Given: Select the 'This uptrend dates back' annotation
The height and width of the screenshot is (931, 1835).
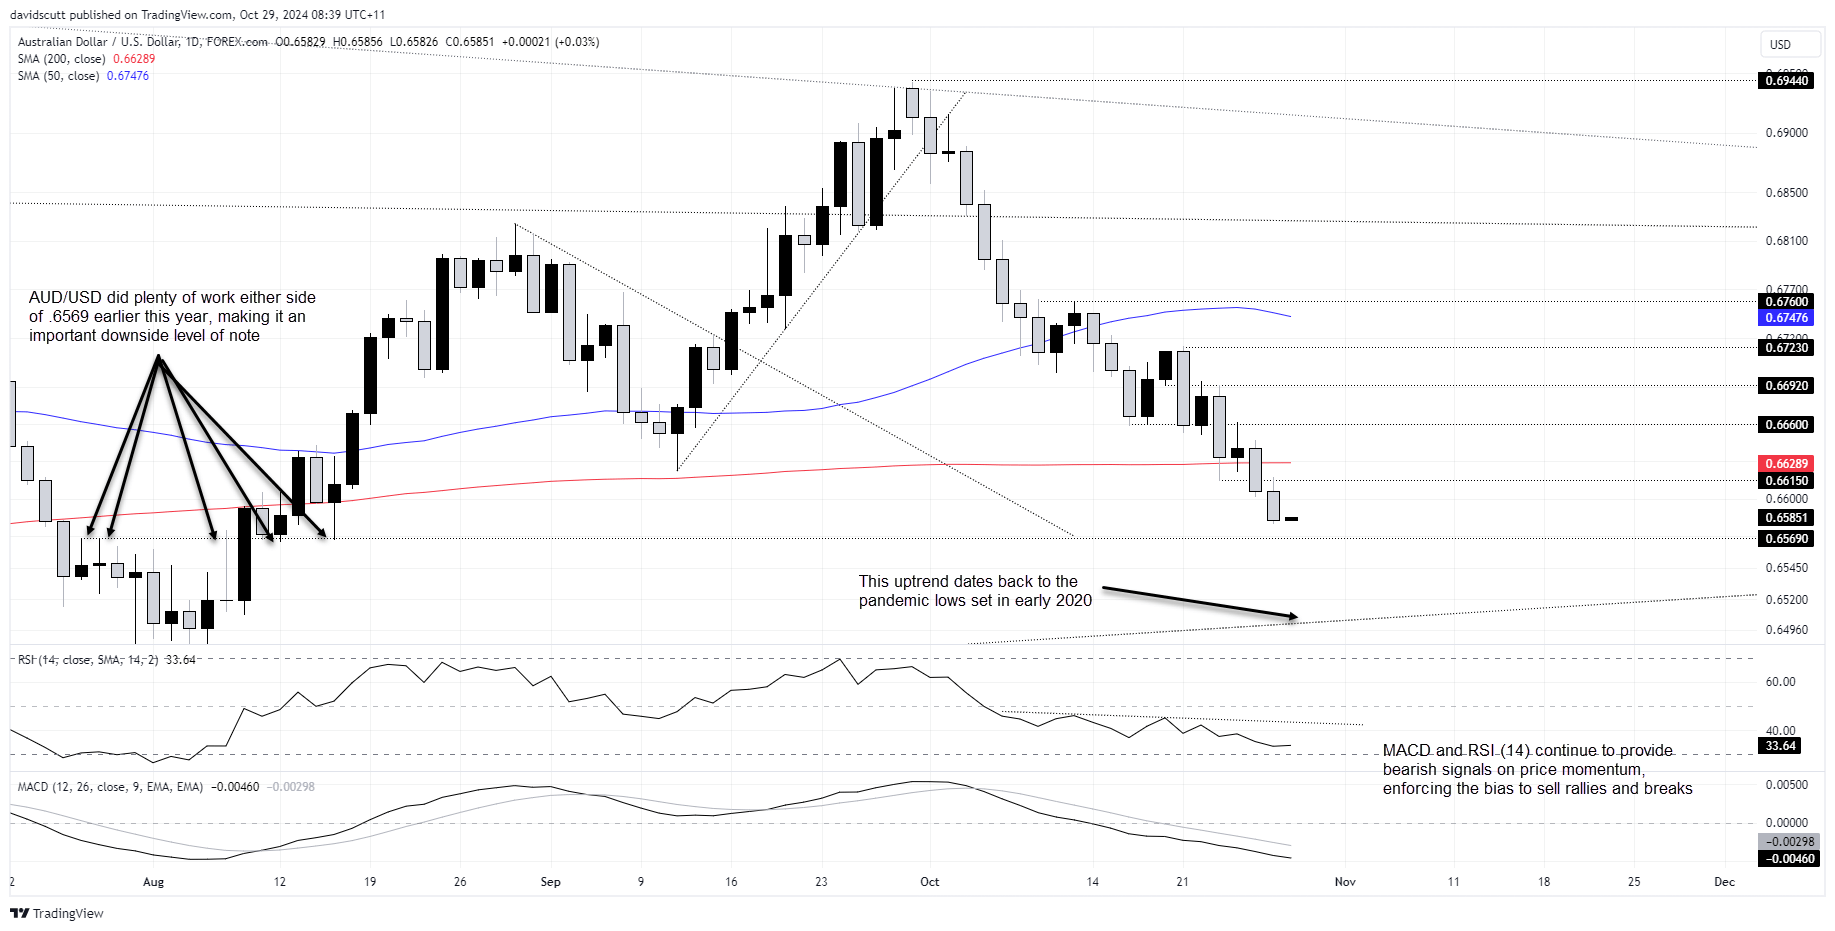Looking at the screenshot, I should pos(975,591).
